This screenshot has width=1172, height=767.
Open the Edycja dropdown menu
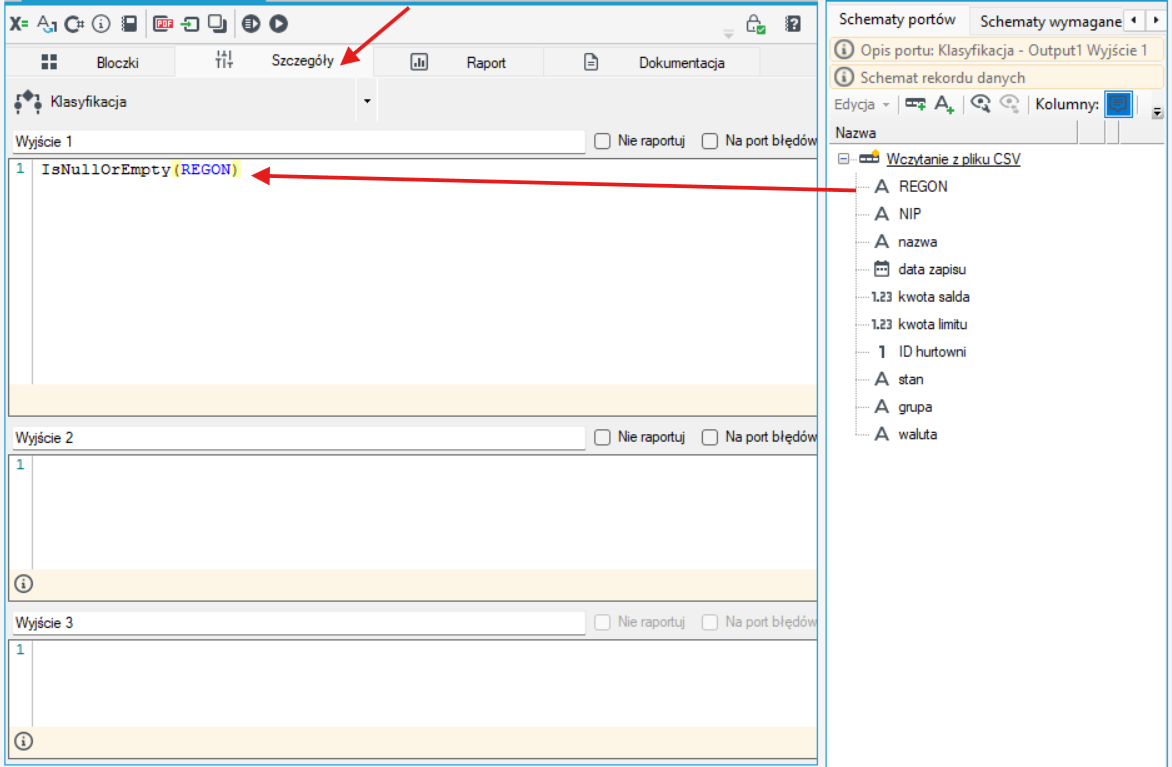(862, 104)
